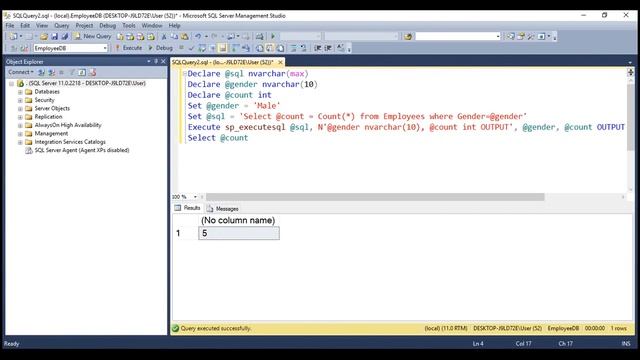The width and height of the screenshot is (640, 360).
Task: Click the editor horizontal scrollbar thumb
Action: [x=375, y=197]
